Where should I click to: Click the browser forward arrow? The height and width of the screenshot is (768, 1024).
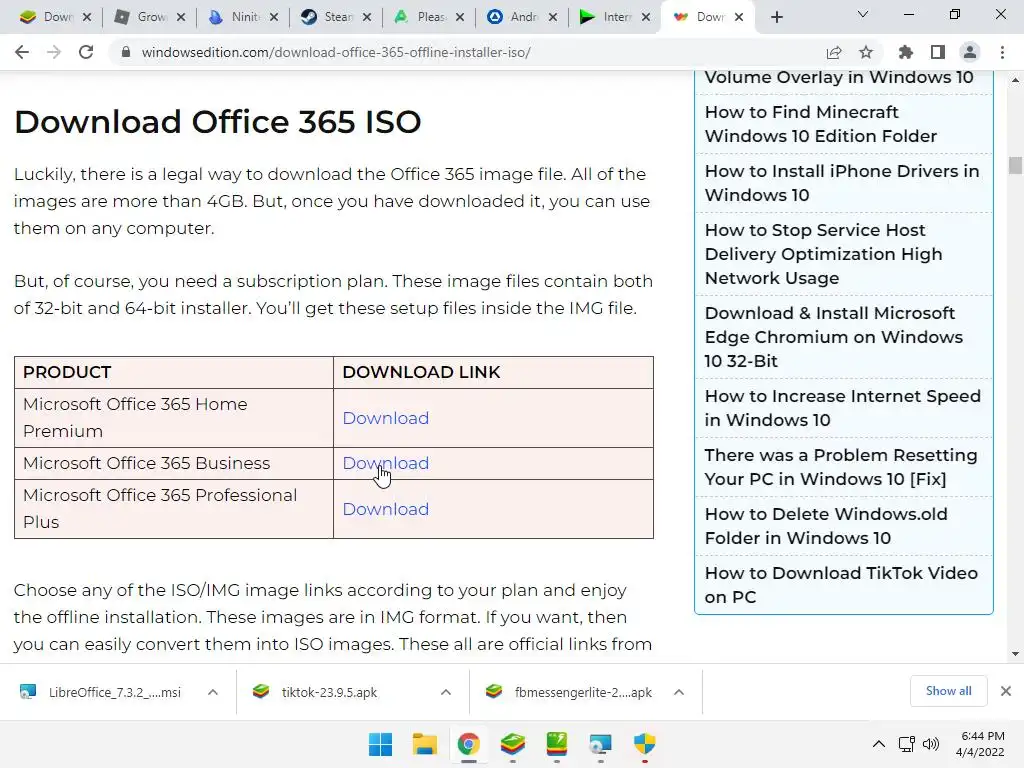tap(54, 52)
